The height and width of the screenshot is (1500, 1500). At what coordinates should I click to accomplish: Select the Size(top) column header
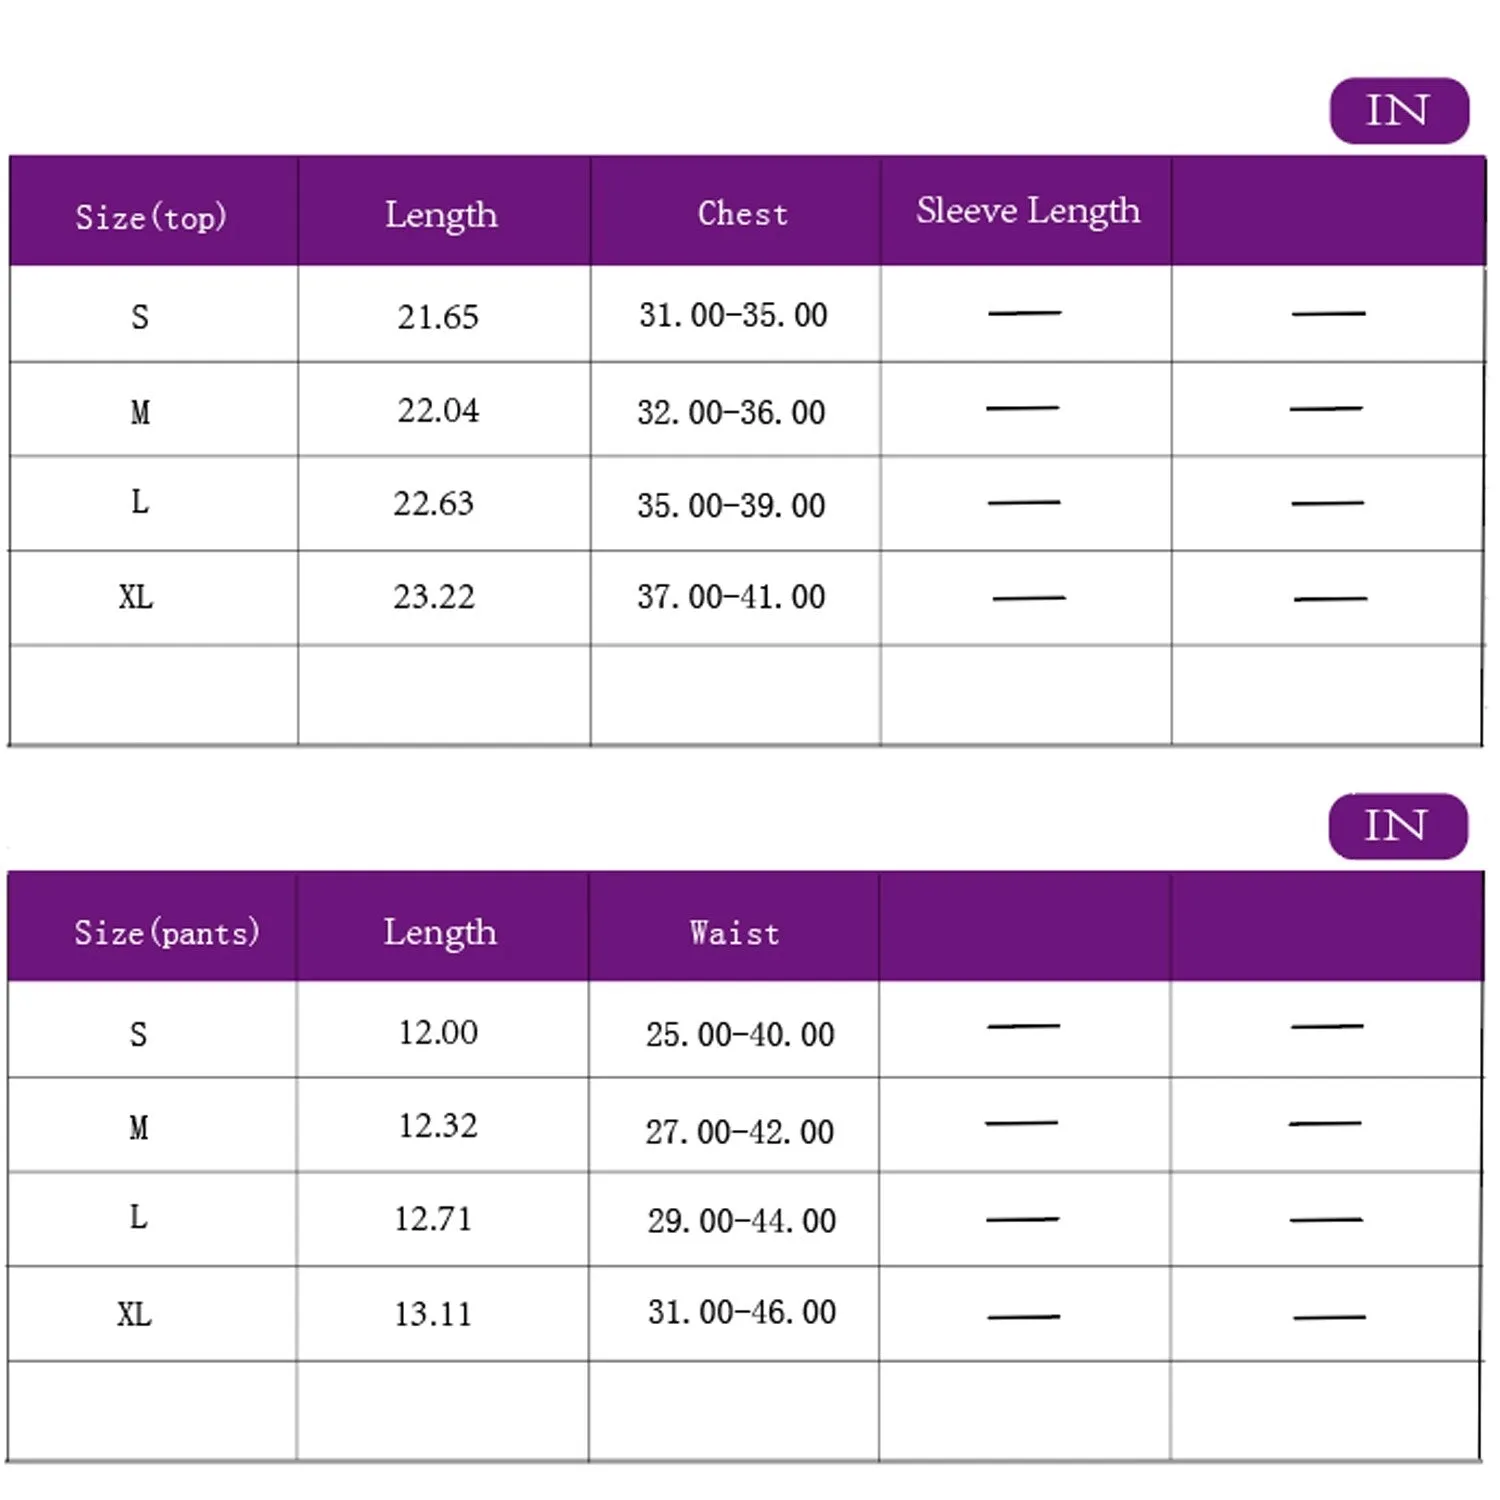151,216
